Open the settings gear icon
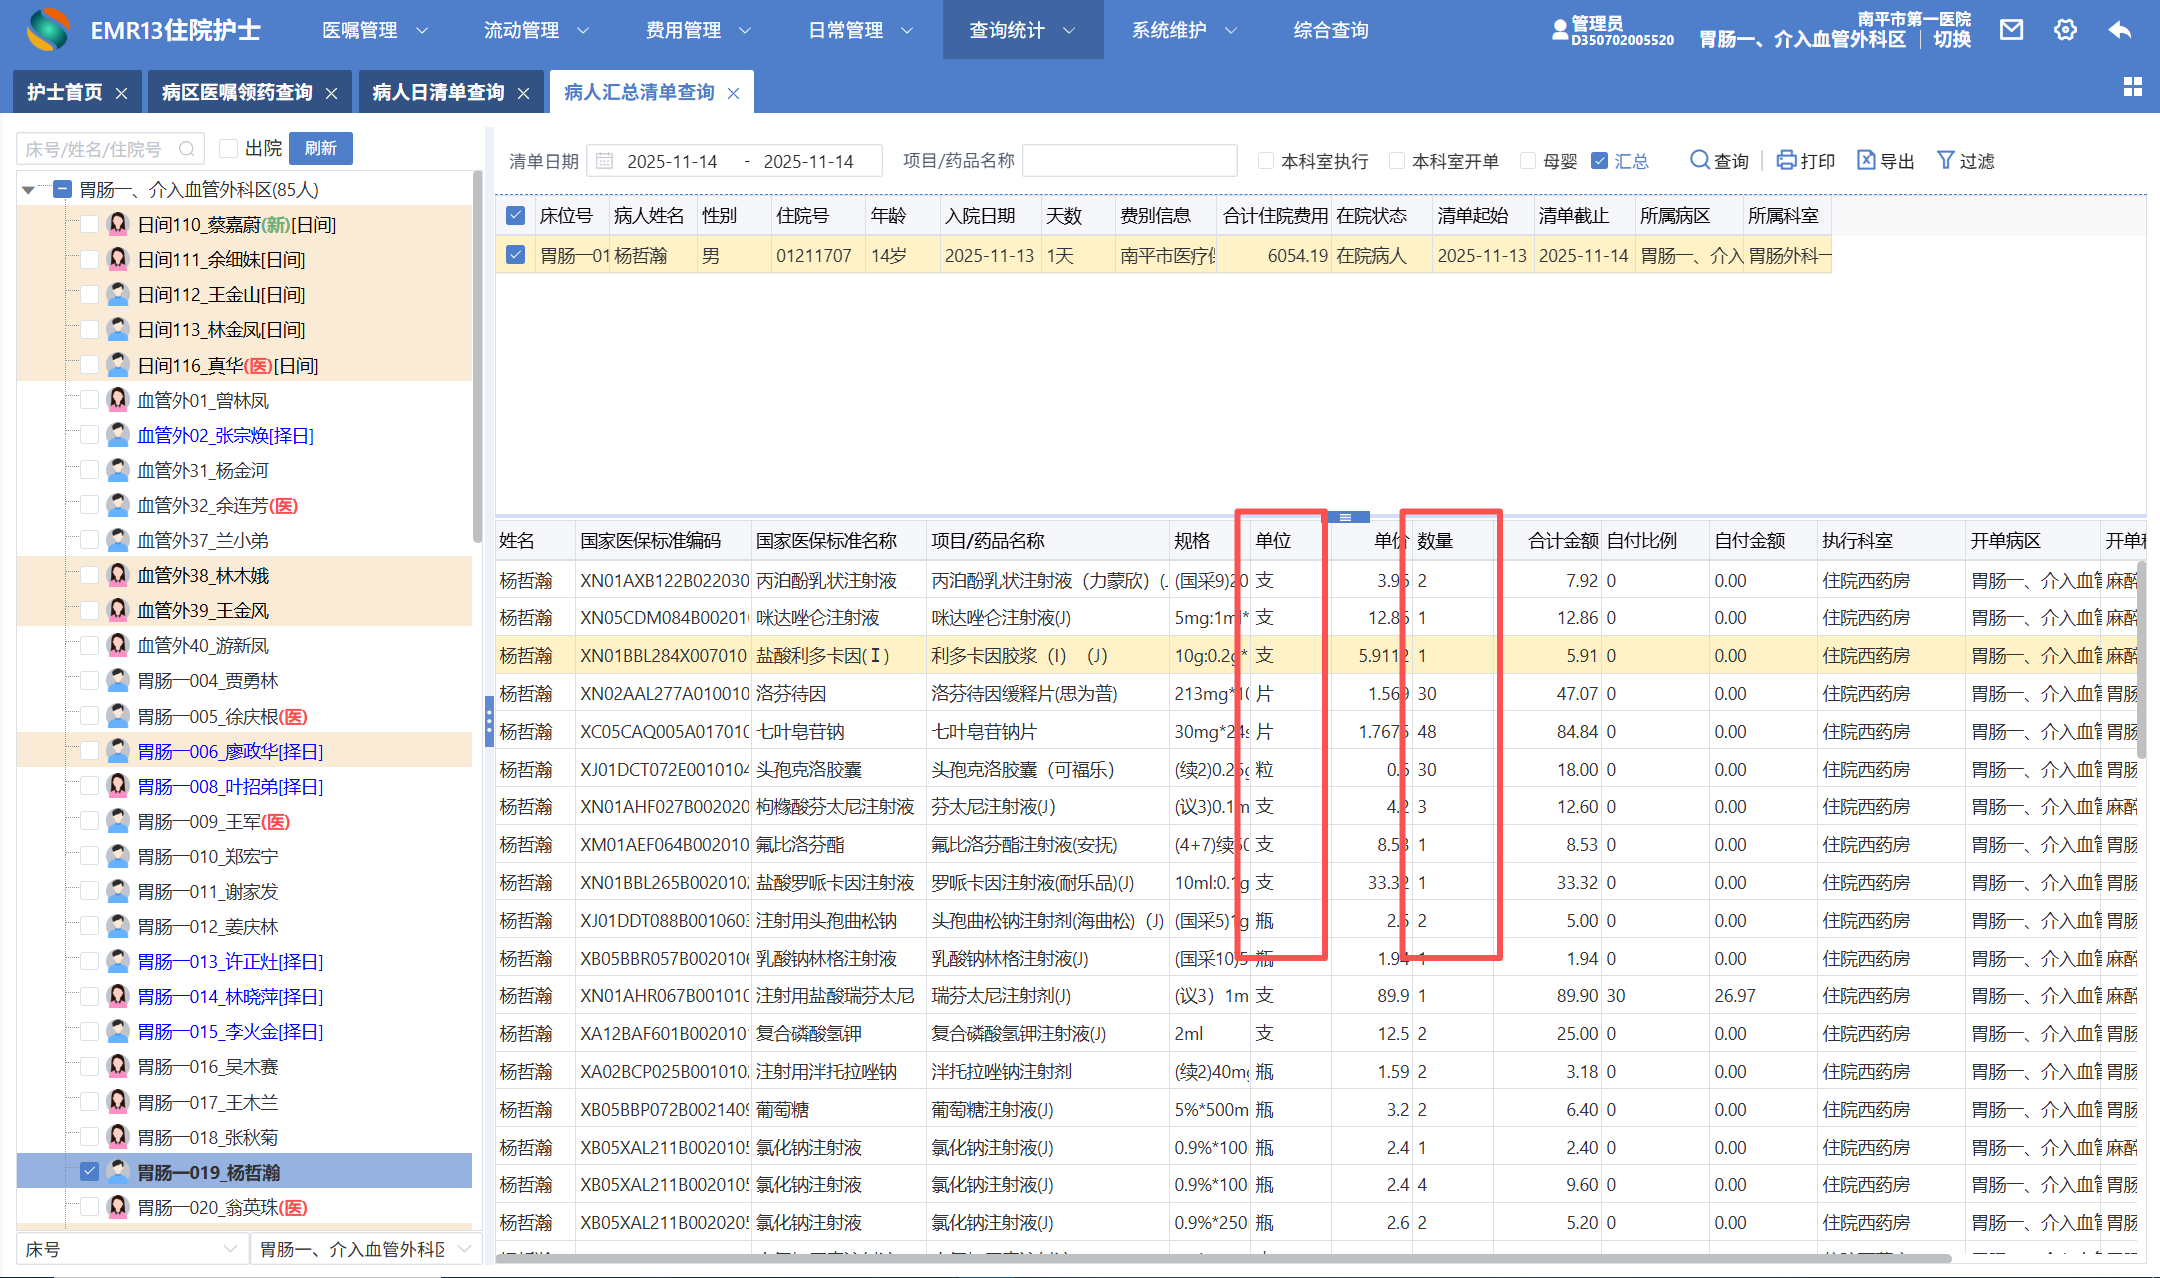The image size is (2160, 1278). [2065, 30]
